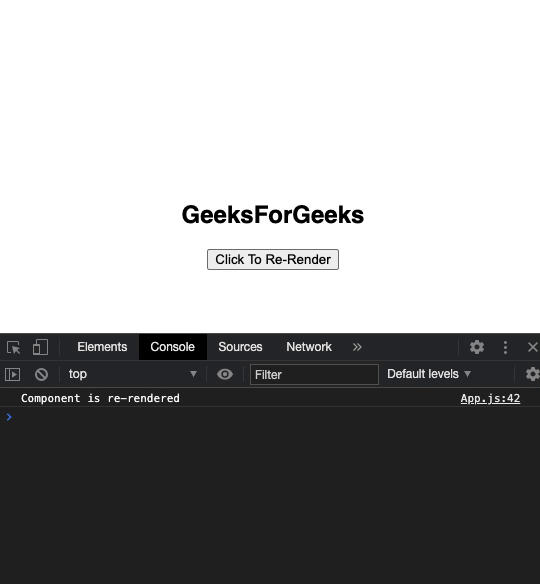Show more DevTools tabs
540x584 pixels.
click(357, 347)
